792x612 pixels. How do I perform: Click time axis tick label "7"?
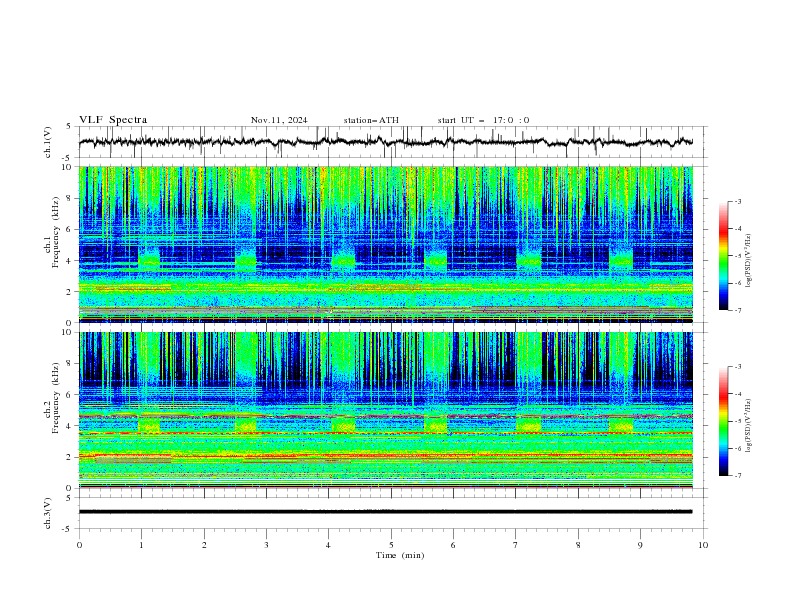pos(516,545)
